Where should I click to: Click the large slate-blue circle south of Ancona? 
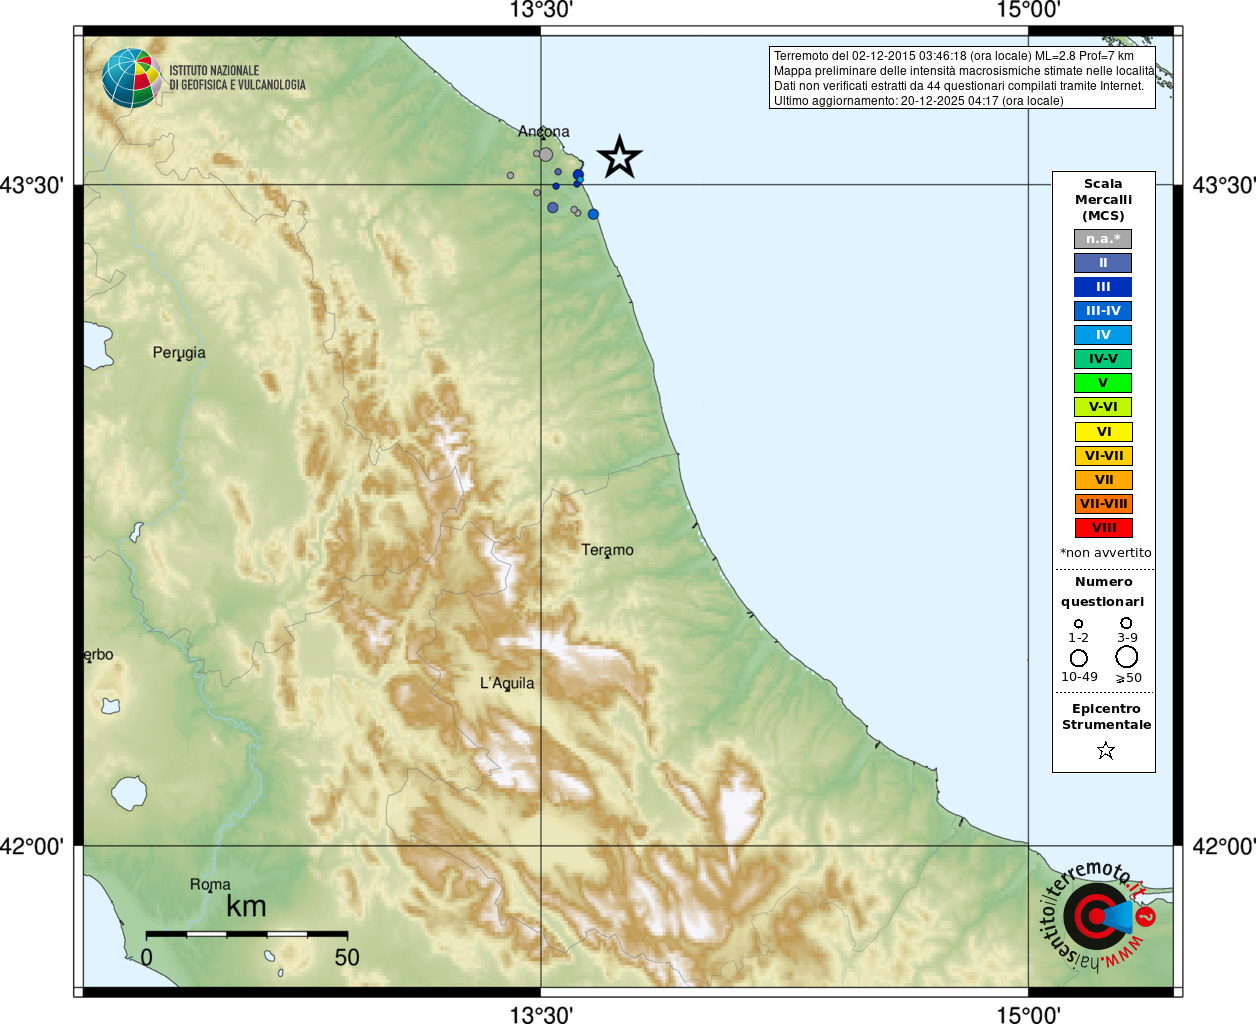[x=553, y=207]
